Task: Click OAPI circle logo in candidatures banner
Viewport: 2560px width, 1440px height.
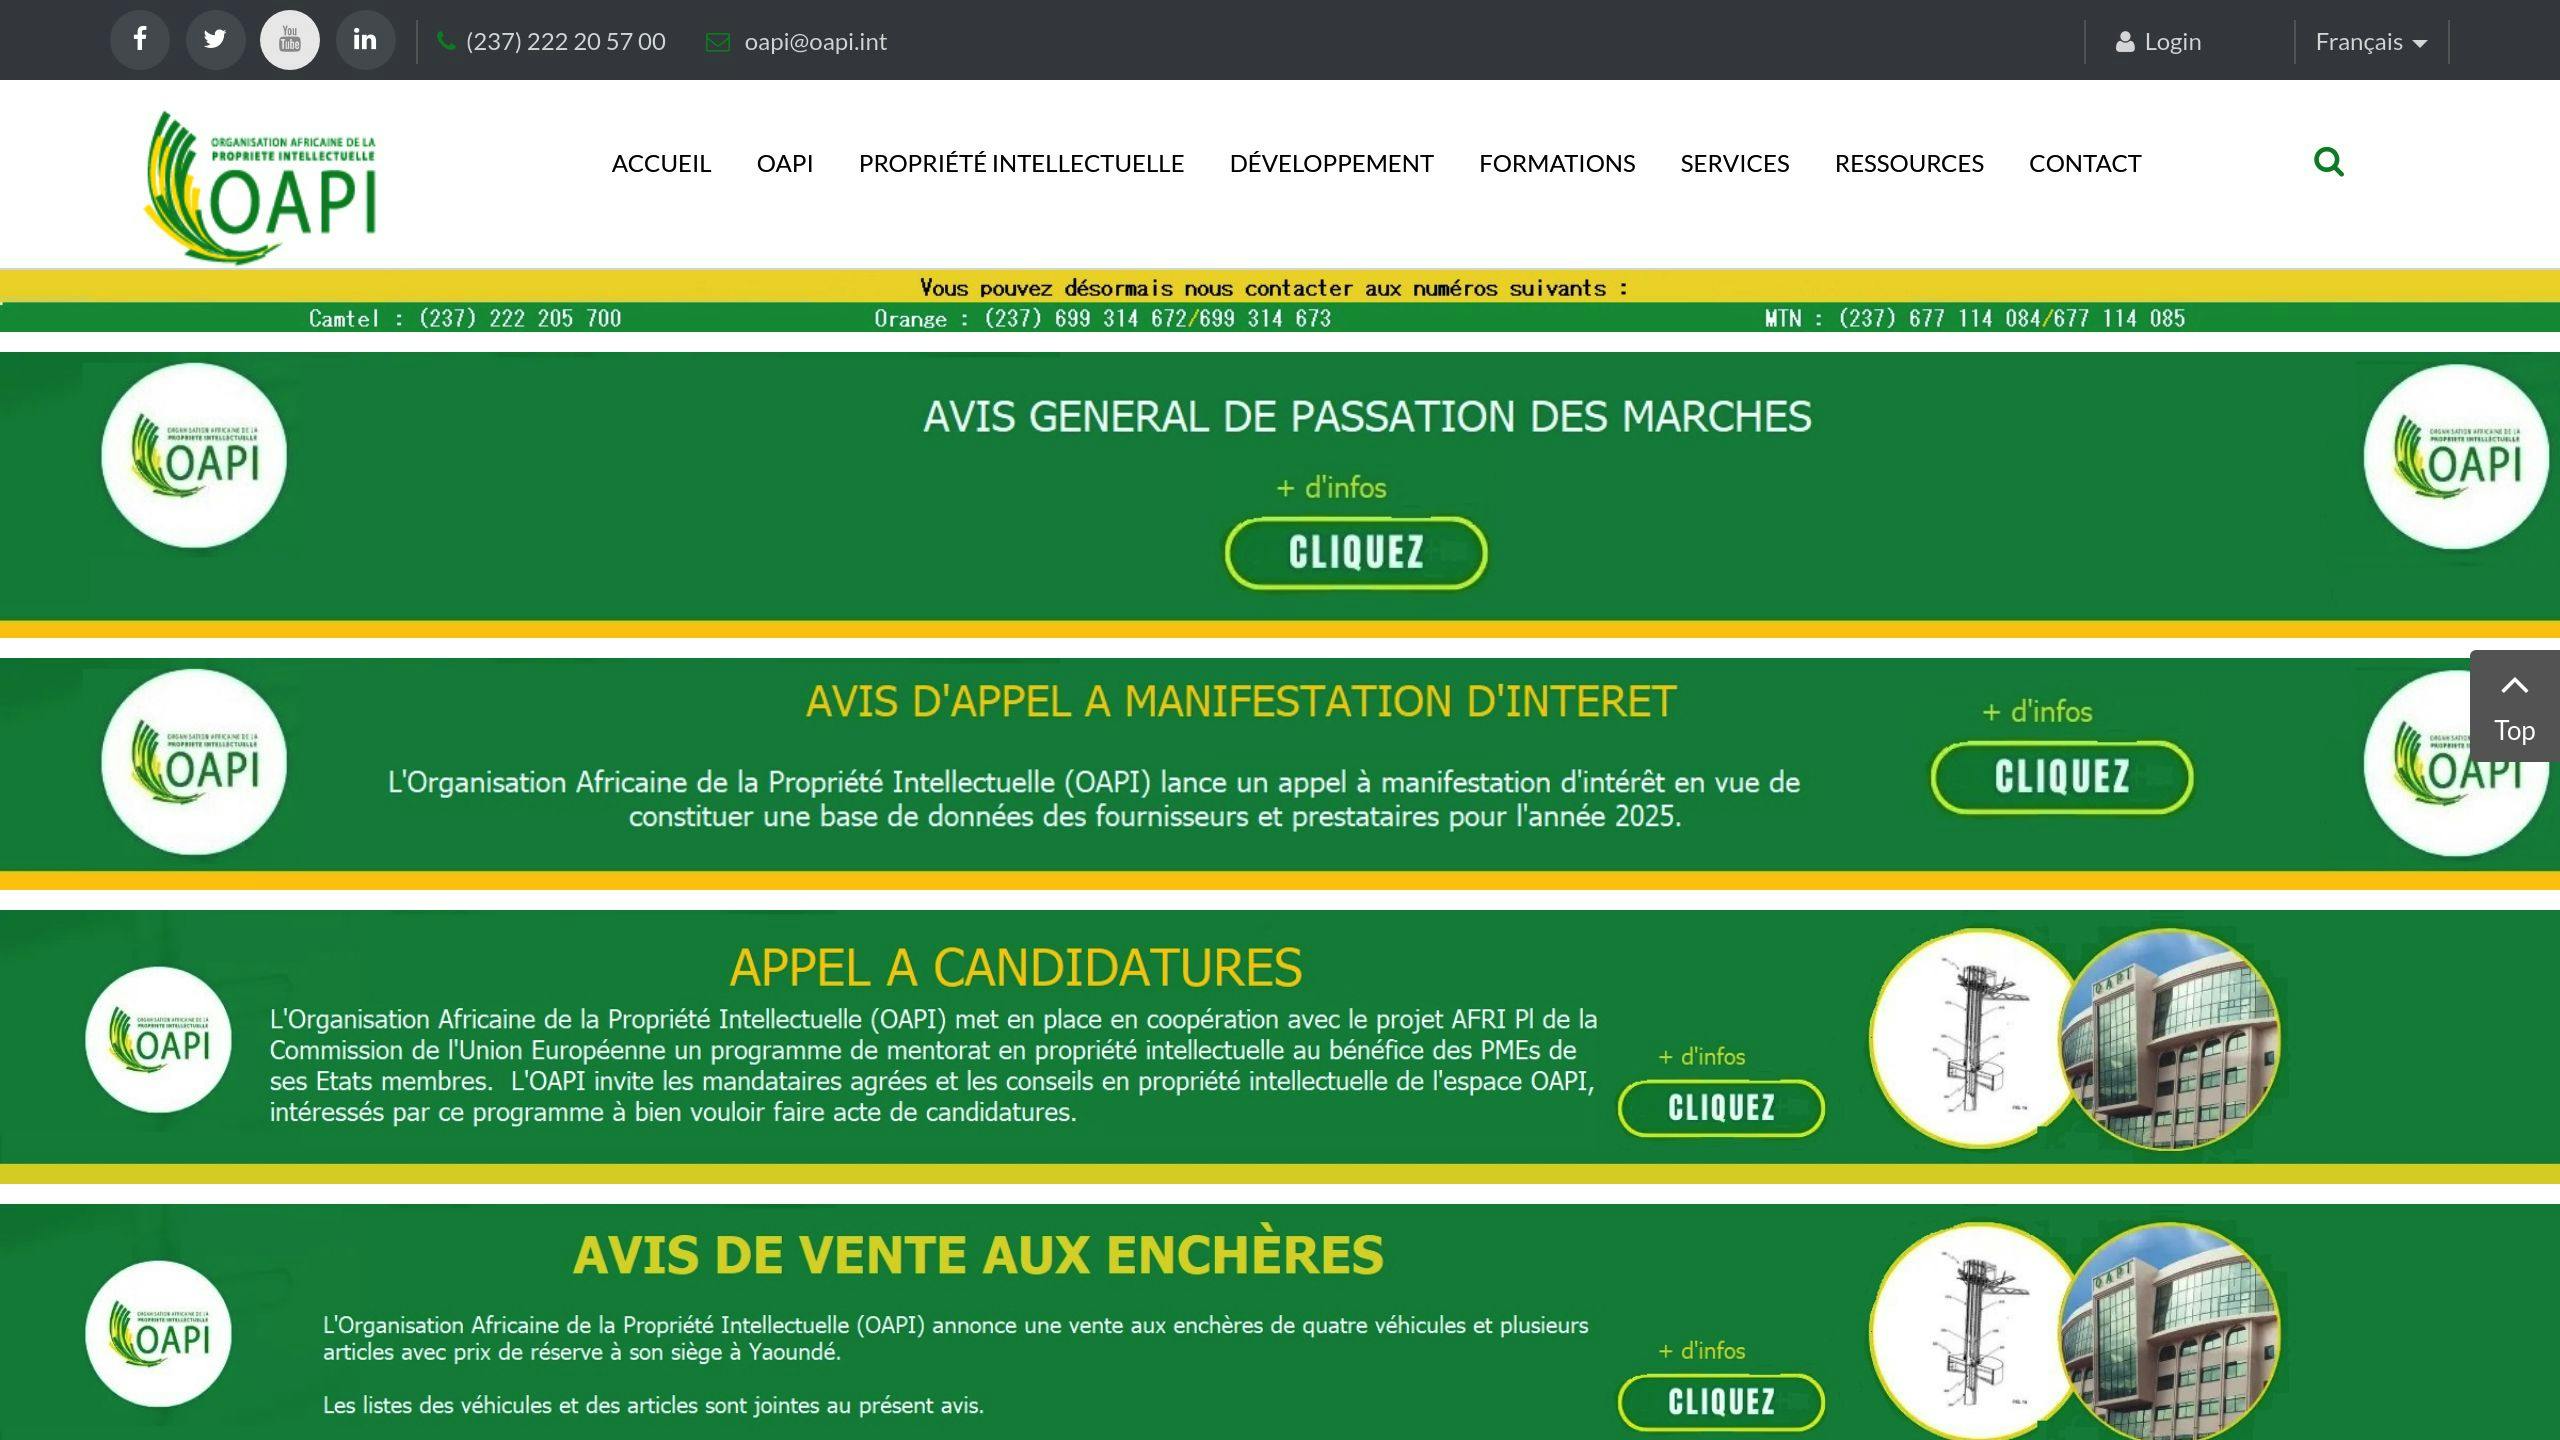Action: 158,1040
